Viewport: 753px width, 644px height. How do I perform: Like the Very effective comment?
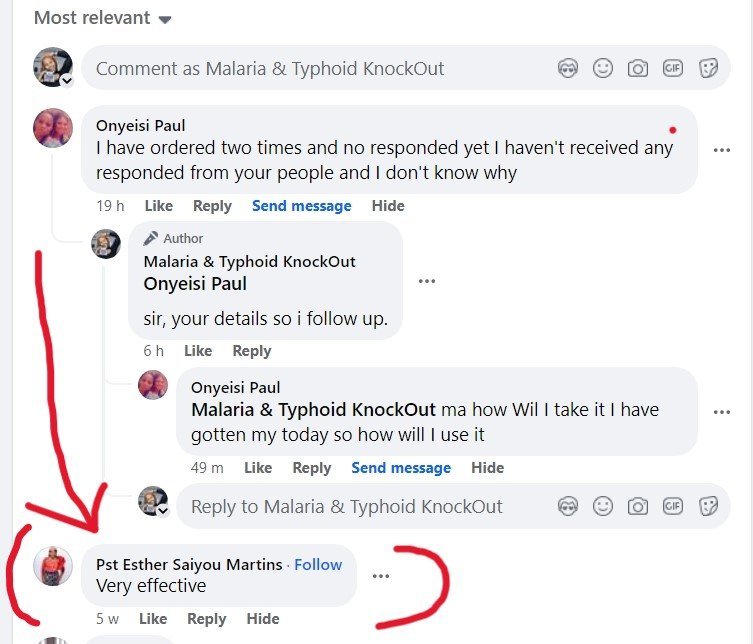click(x=153, y=619)
